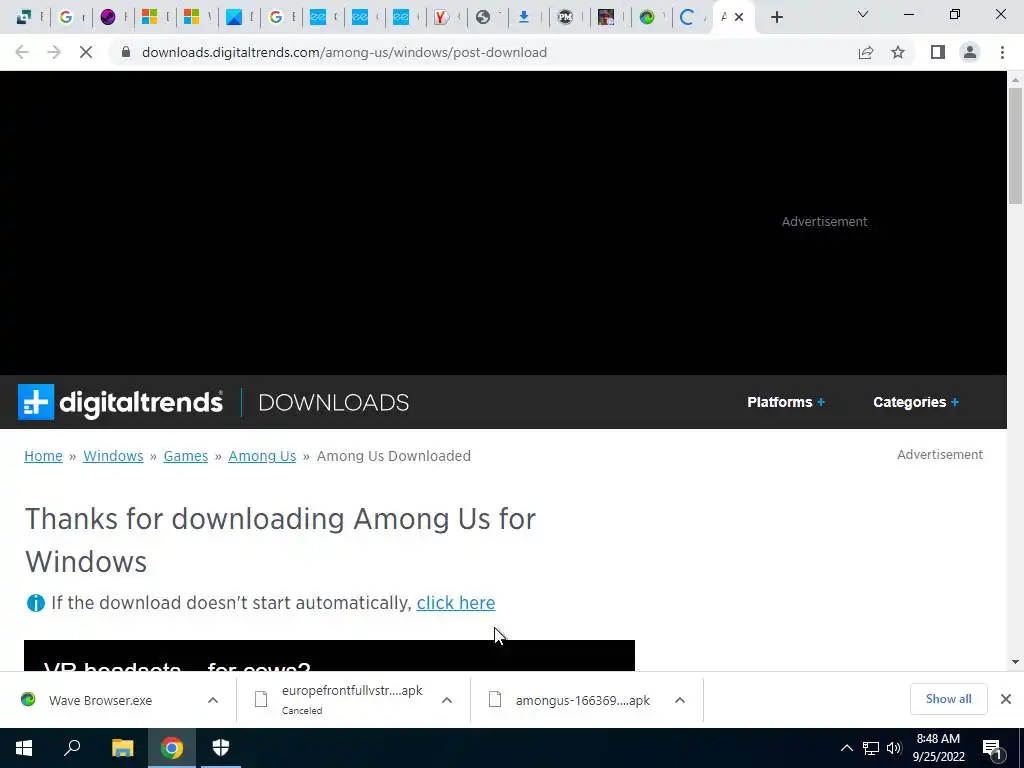View site security lock info
This screenshot has width=1024, height=768.
(x=126, y=52)
